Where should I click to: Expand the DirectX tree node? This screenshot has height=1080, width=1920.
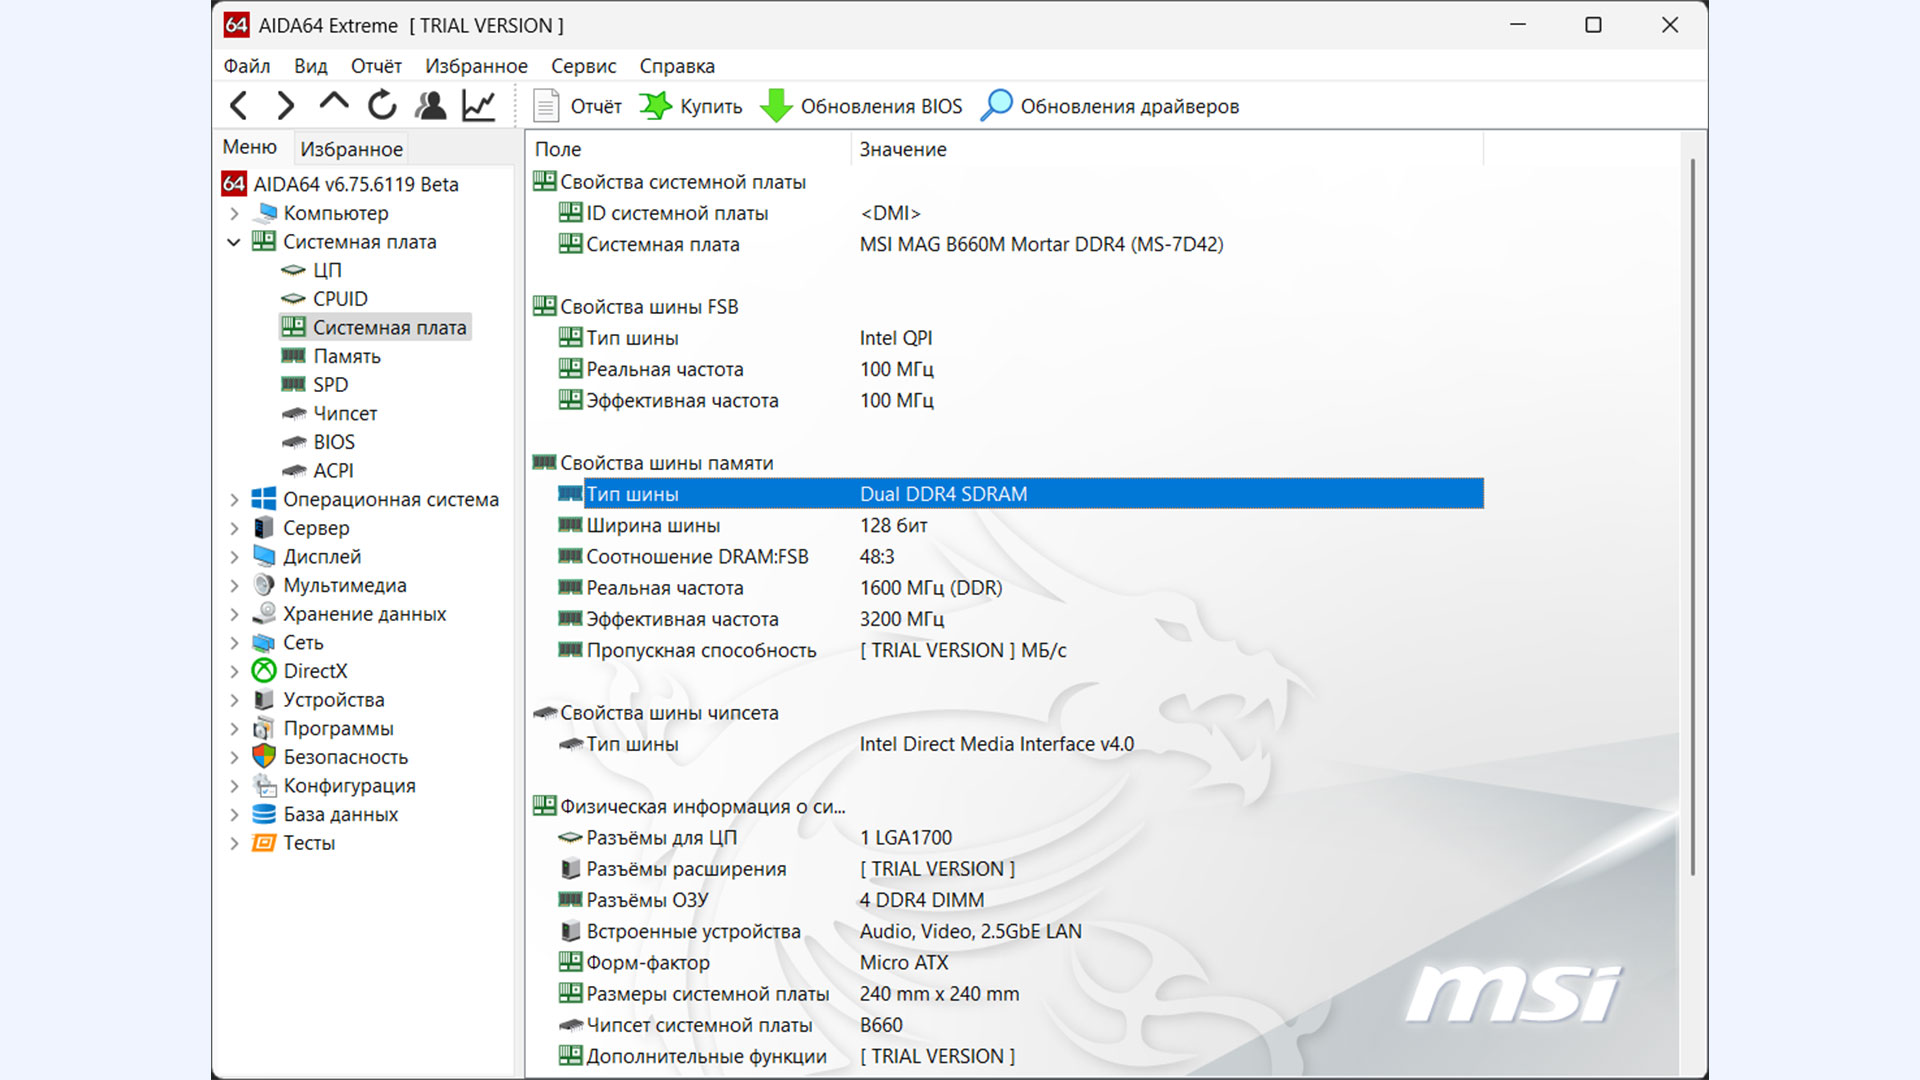234,671
